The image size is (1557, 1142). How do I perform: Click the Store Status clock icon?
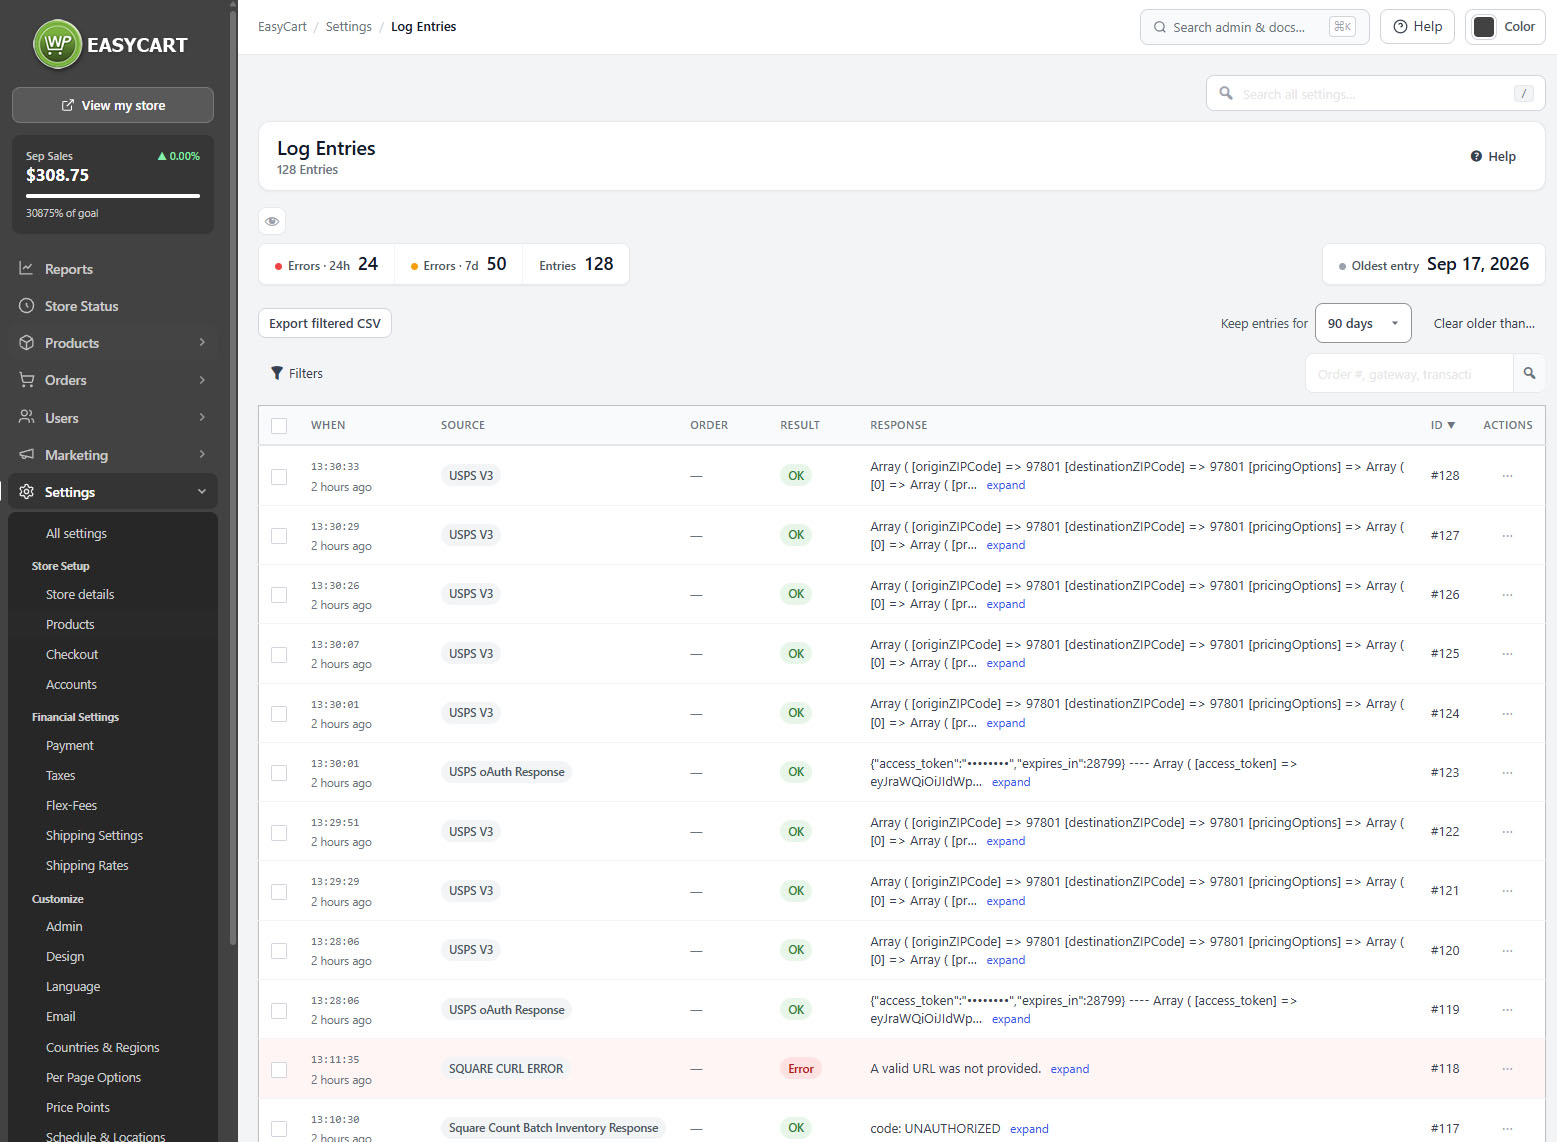(27, 306)
